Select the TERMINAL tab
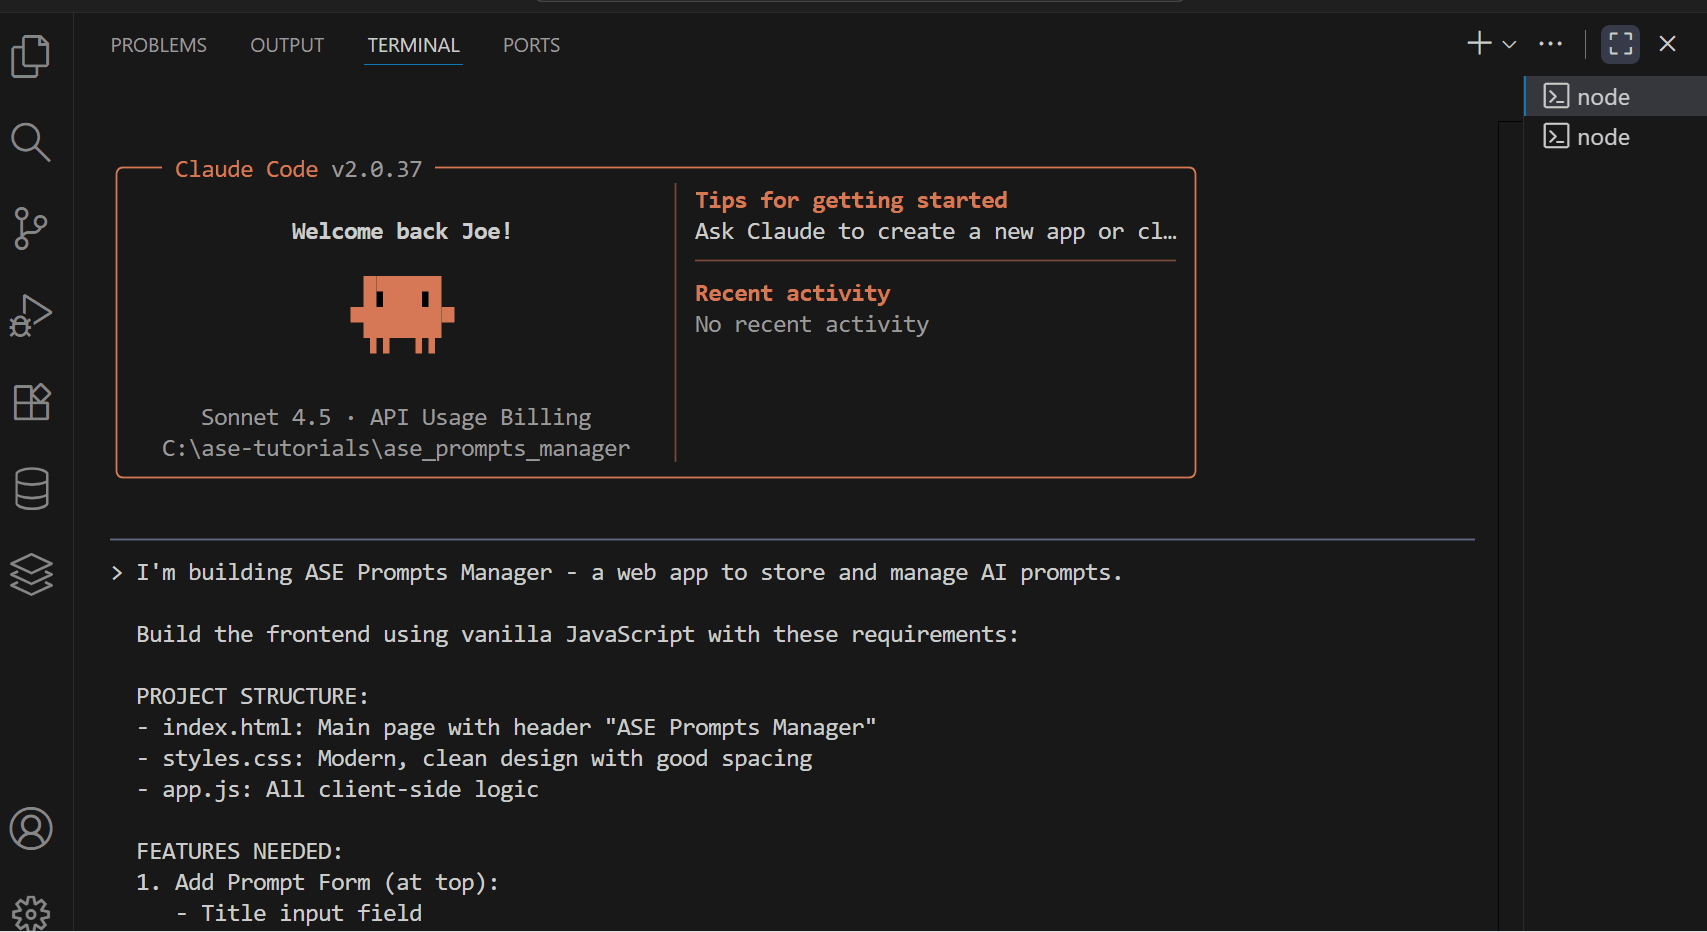Screen dimensions: 1707x932 [x=413, y=45]
